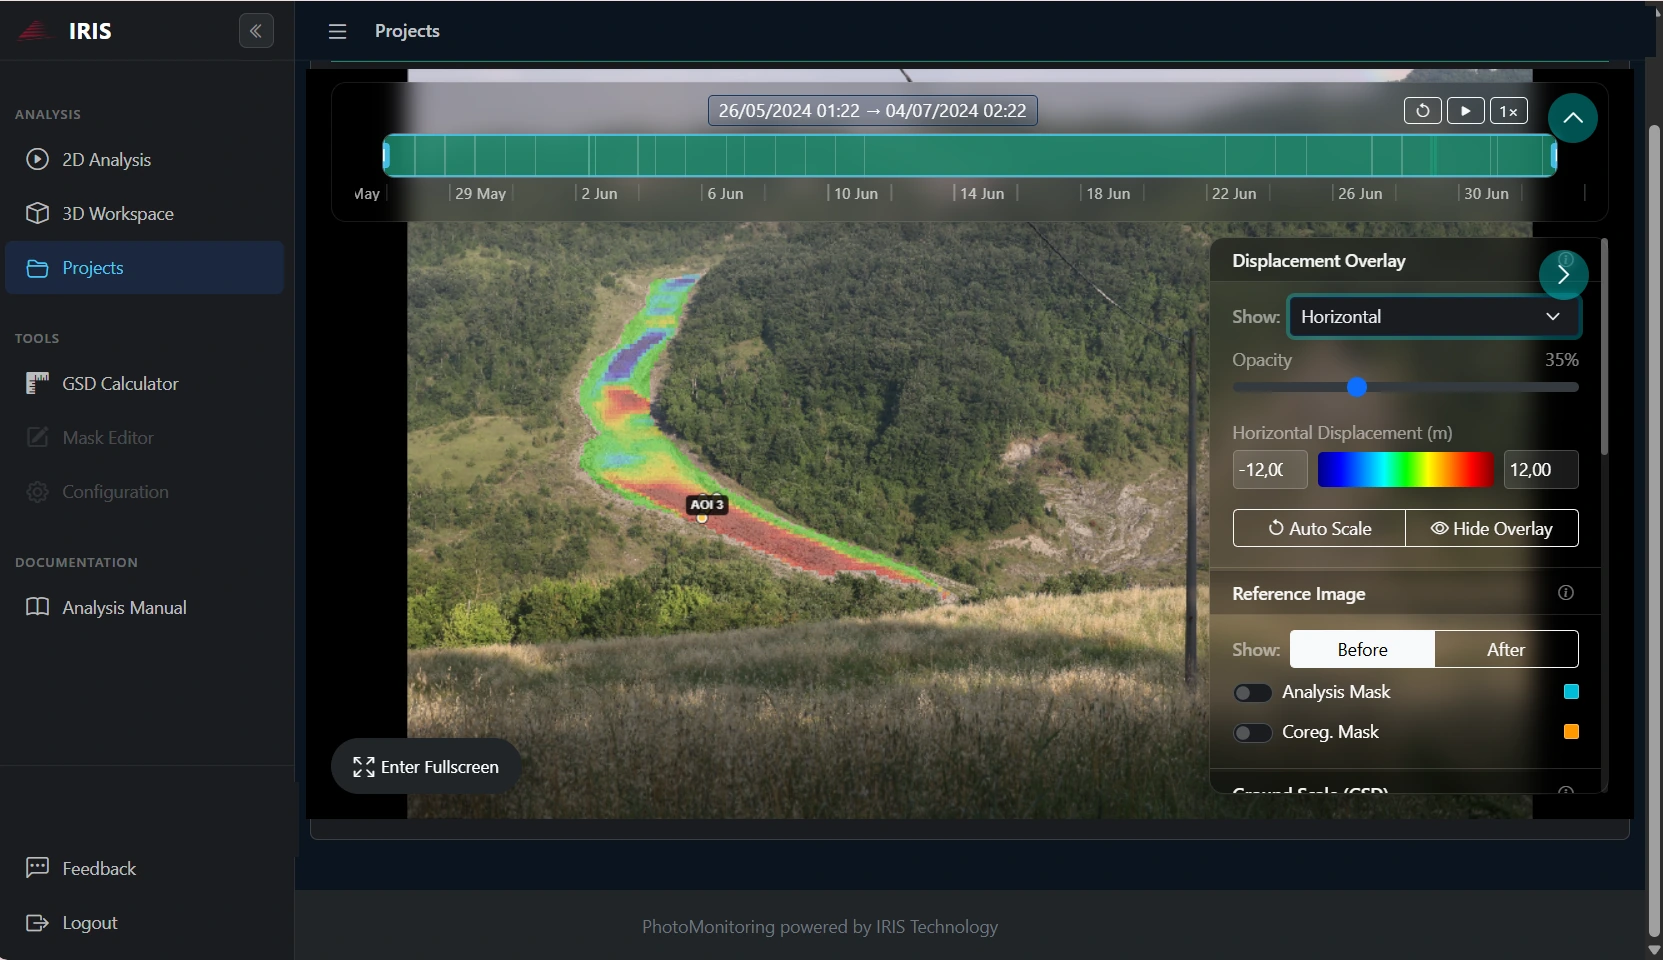This screenshot has height=960, width=1663.
Task: Click the Projects folder icon
Action: pyautogui.click(x=37, y=268)
